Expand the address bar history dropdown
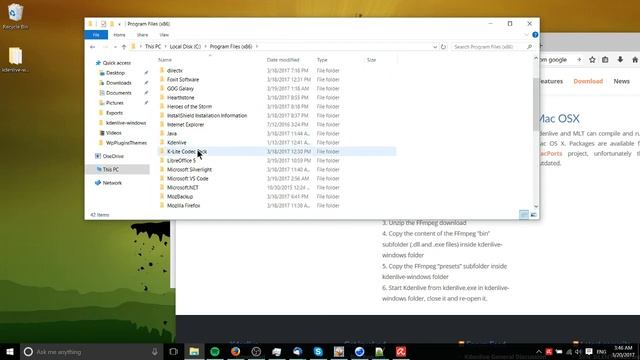This screenshot has height=360, width=640. pyautogui.click(x=435, y=47)
